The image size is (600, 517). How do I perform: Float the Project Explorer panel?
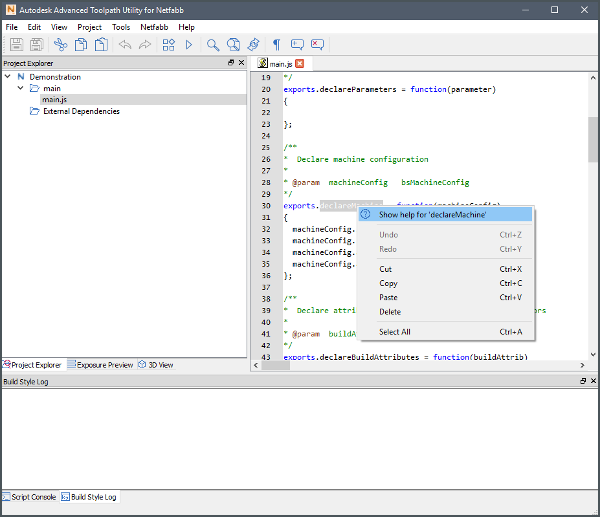pos(231,62)
